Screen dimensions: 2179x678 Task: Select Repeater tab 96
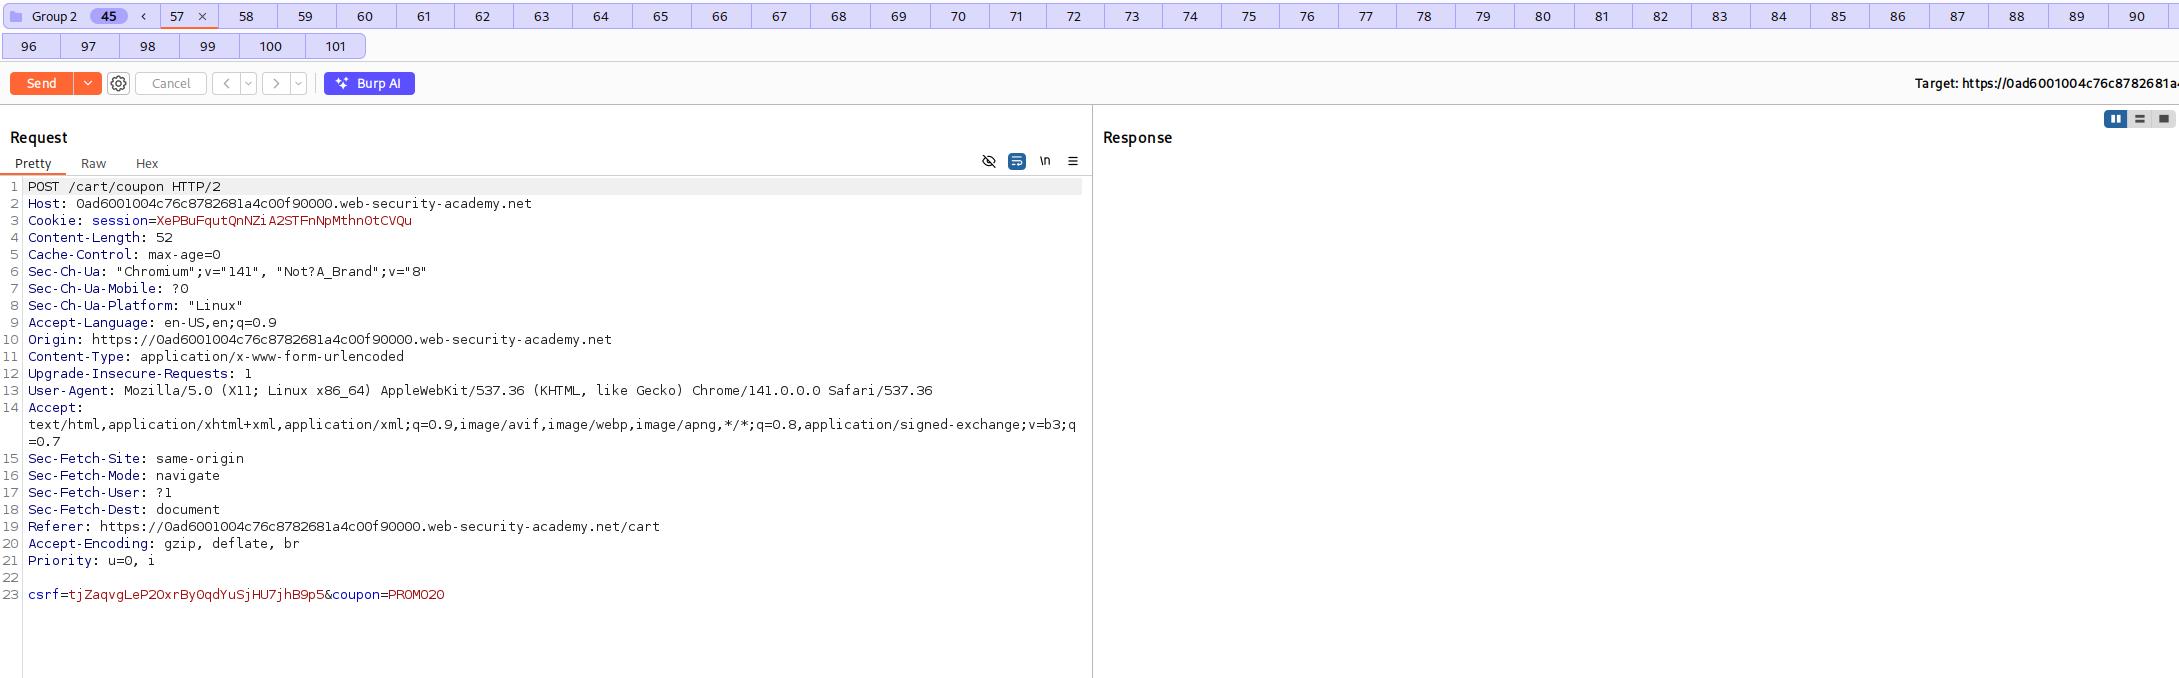pos(29,47)
